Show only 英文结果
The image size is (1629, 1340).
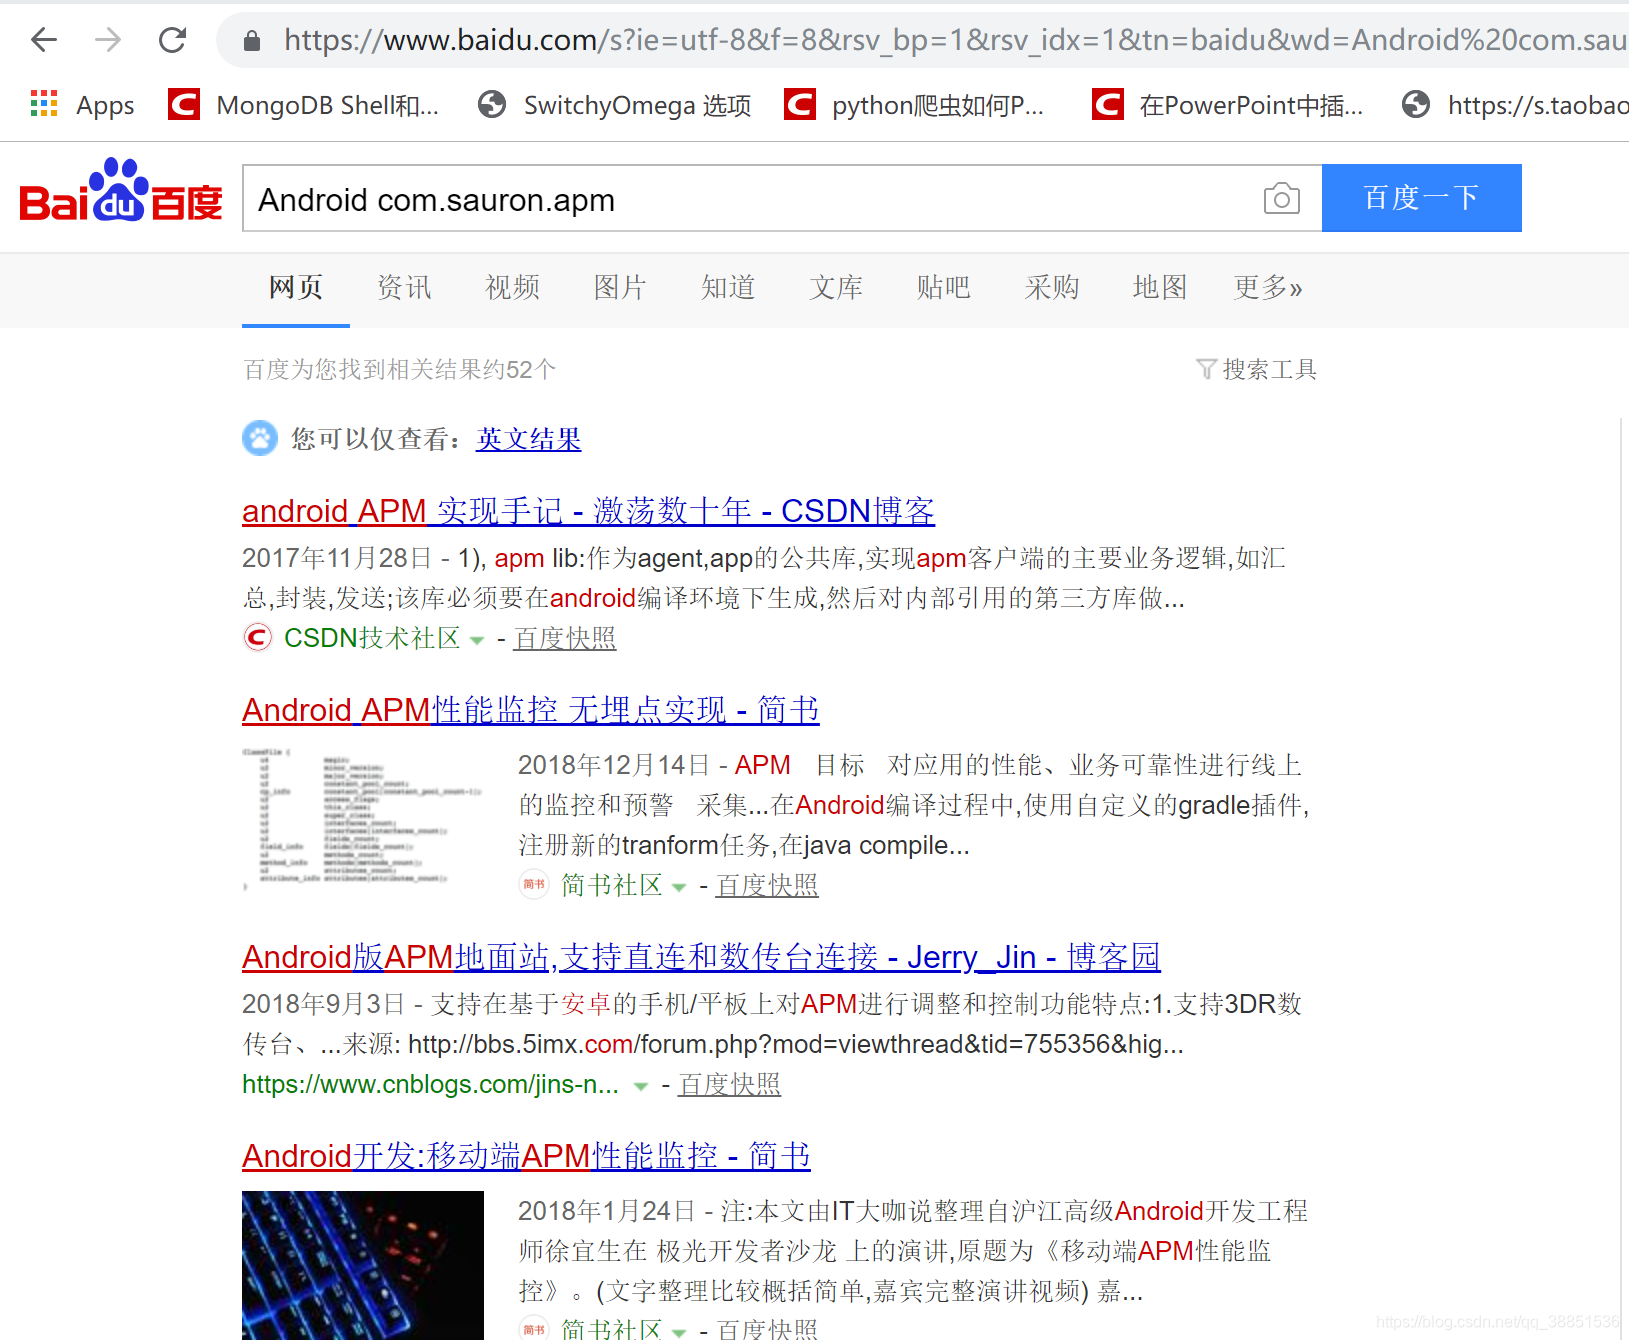pyautogui.click(x=528, y=439)
